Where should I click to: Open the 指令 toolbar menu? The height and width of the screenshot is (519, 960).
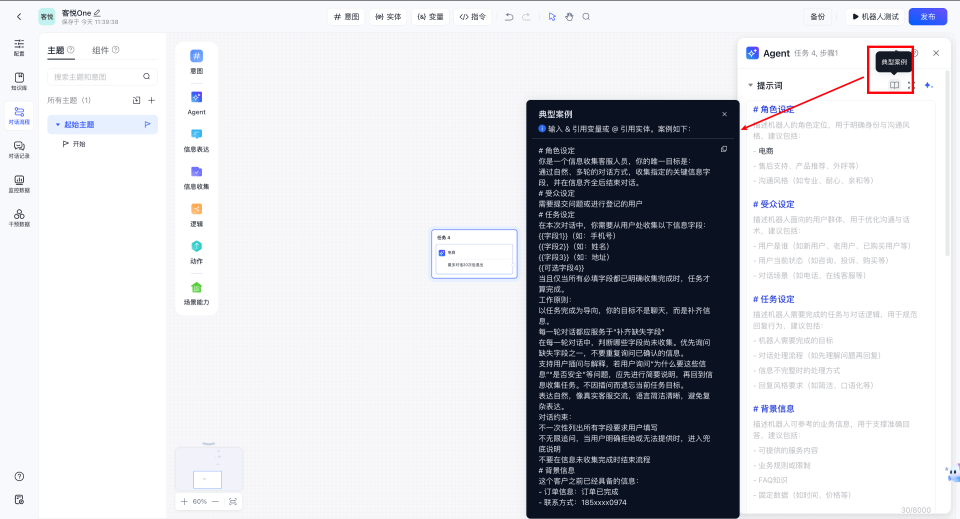click(x=473, y=17)
